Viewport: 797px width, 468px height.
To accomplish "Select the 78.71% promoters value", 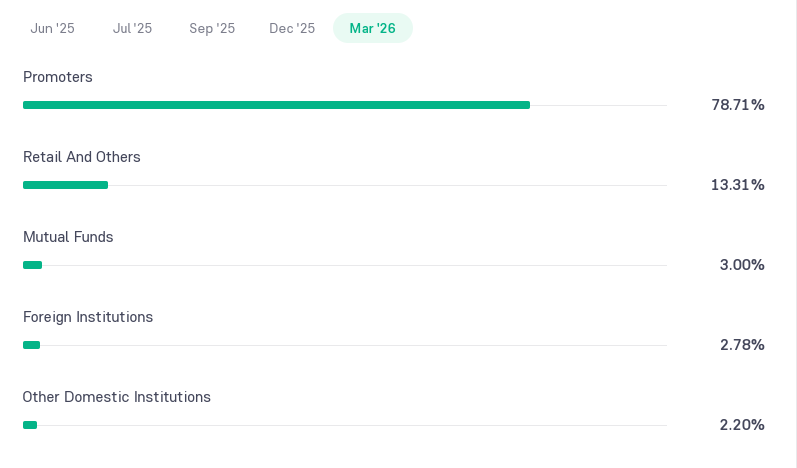I will point(738,105).
